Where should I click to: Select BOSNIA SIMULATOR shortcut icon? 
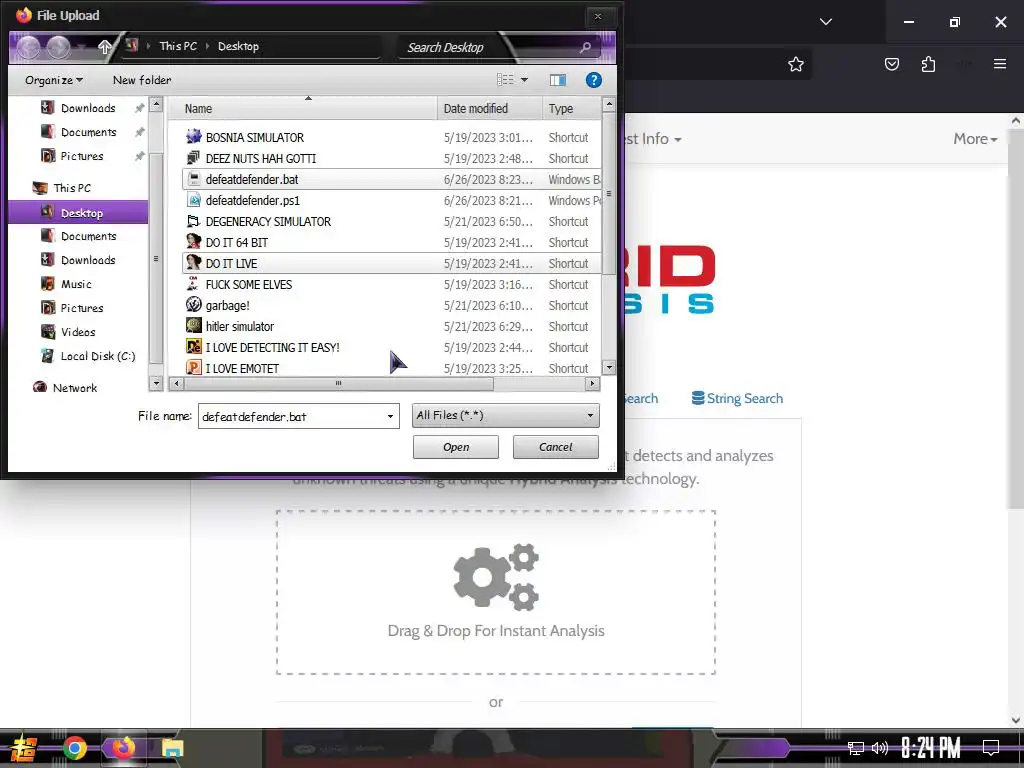(194, 136)
